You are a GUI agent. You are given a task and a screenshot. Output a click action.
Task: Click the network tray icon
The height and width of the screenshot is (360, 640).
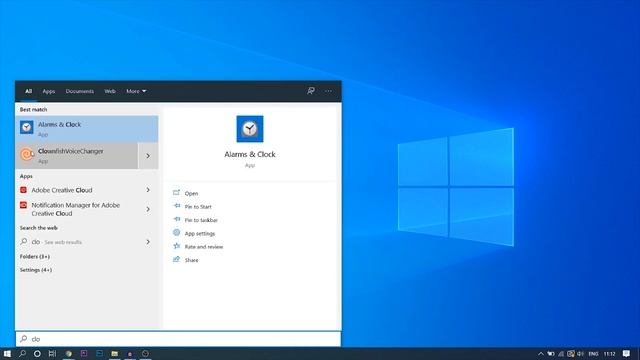tap(561, 354)
